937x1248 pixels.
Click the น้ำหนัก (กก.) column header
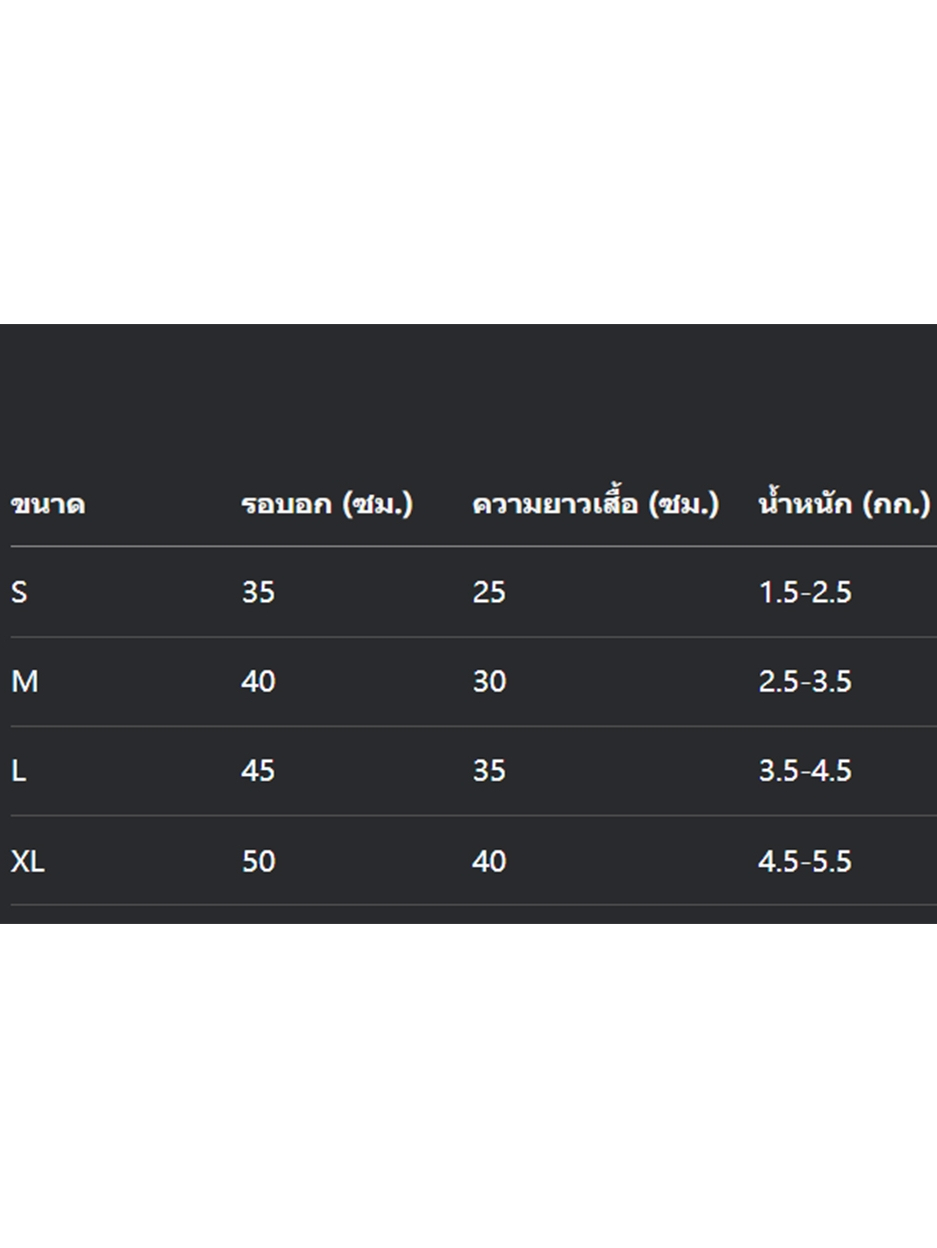[x=845, y=503]
